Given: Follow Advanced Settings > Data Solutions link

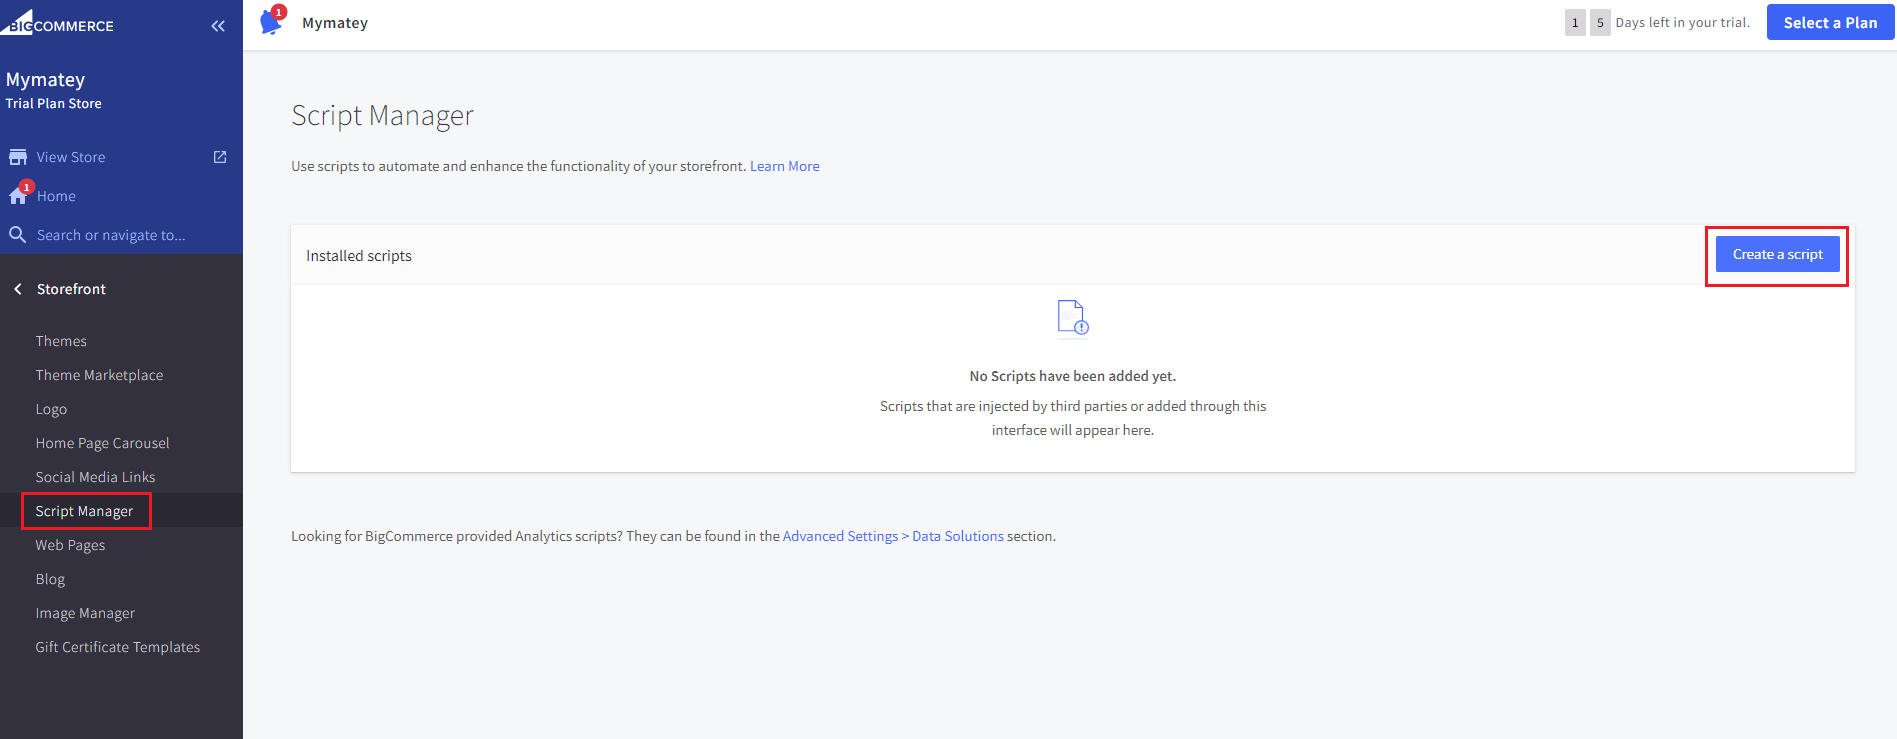Looking at the screenshot, I should 893,536.
